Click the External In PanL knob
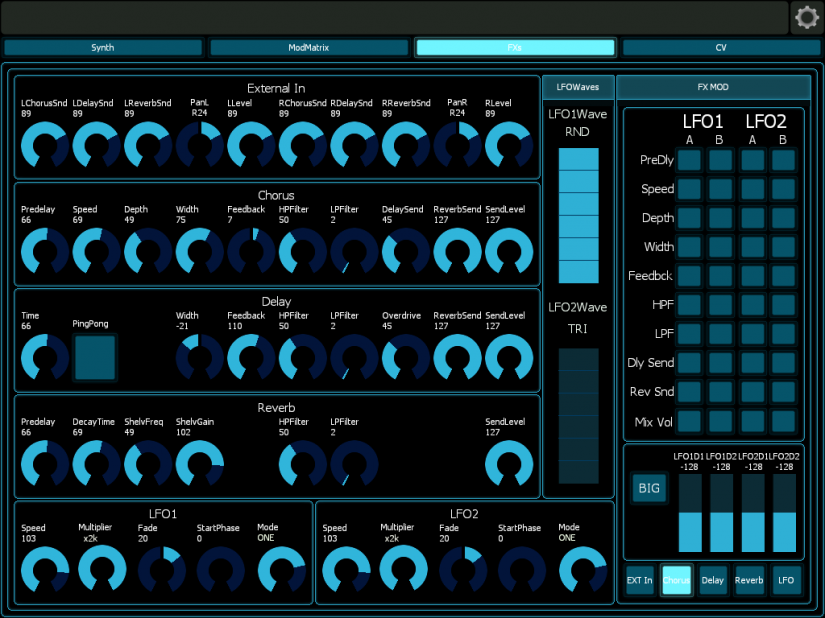Screen dimensions: 825x618 pyautogui.click(x=199, y=145)
